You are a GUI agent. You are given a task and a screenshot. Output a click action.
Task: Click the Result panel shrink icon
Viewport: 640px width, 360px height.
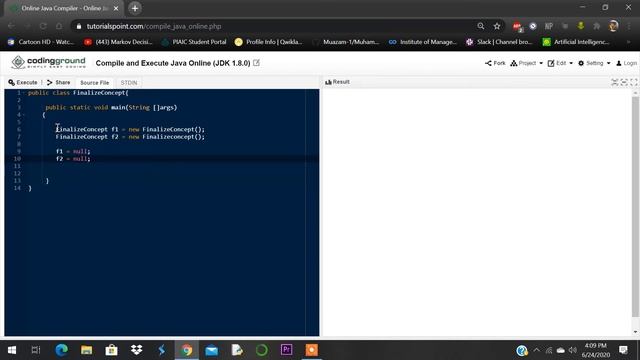[x=615, y=82]
